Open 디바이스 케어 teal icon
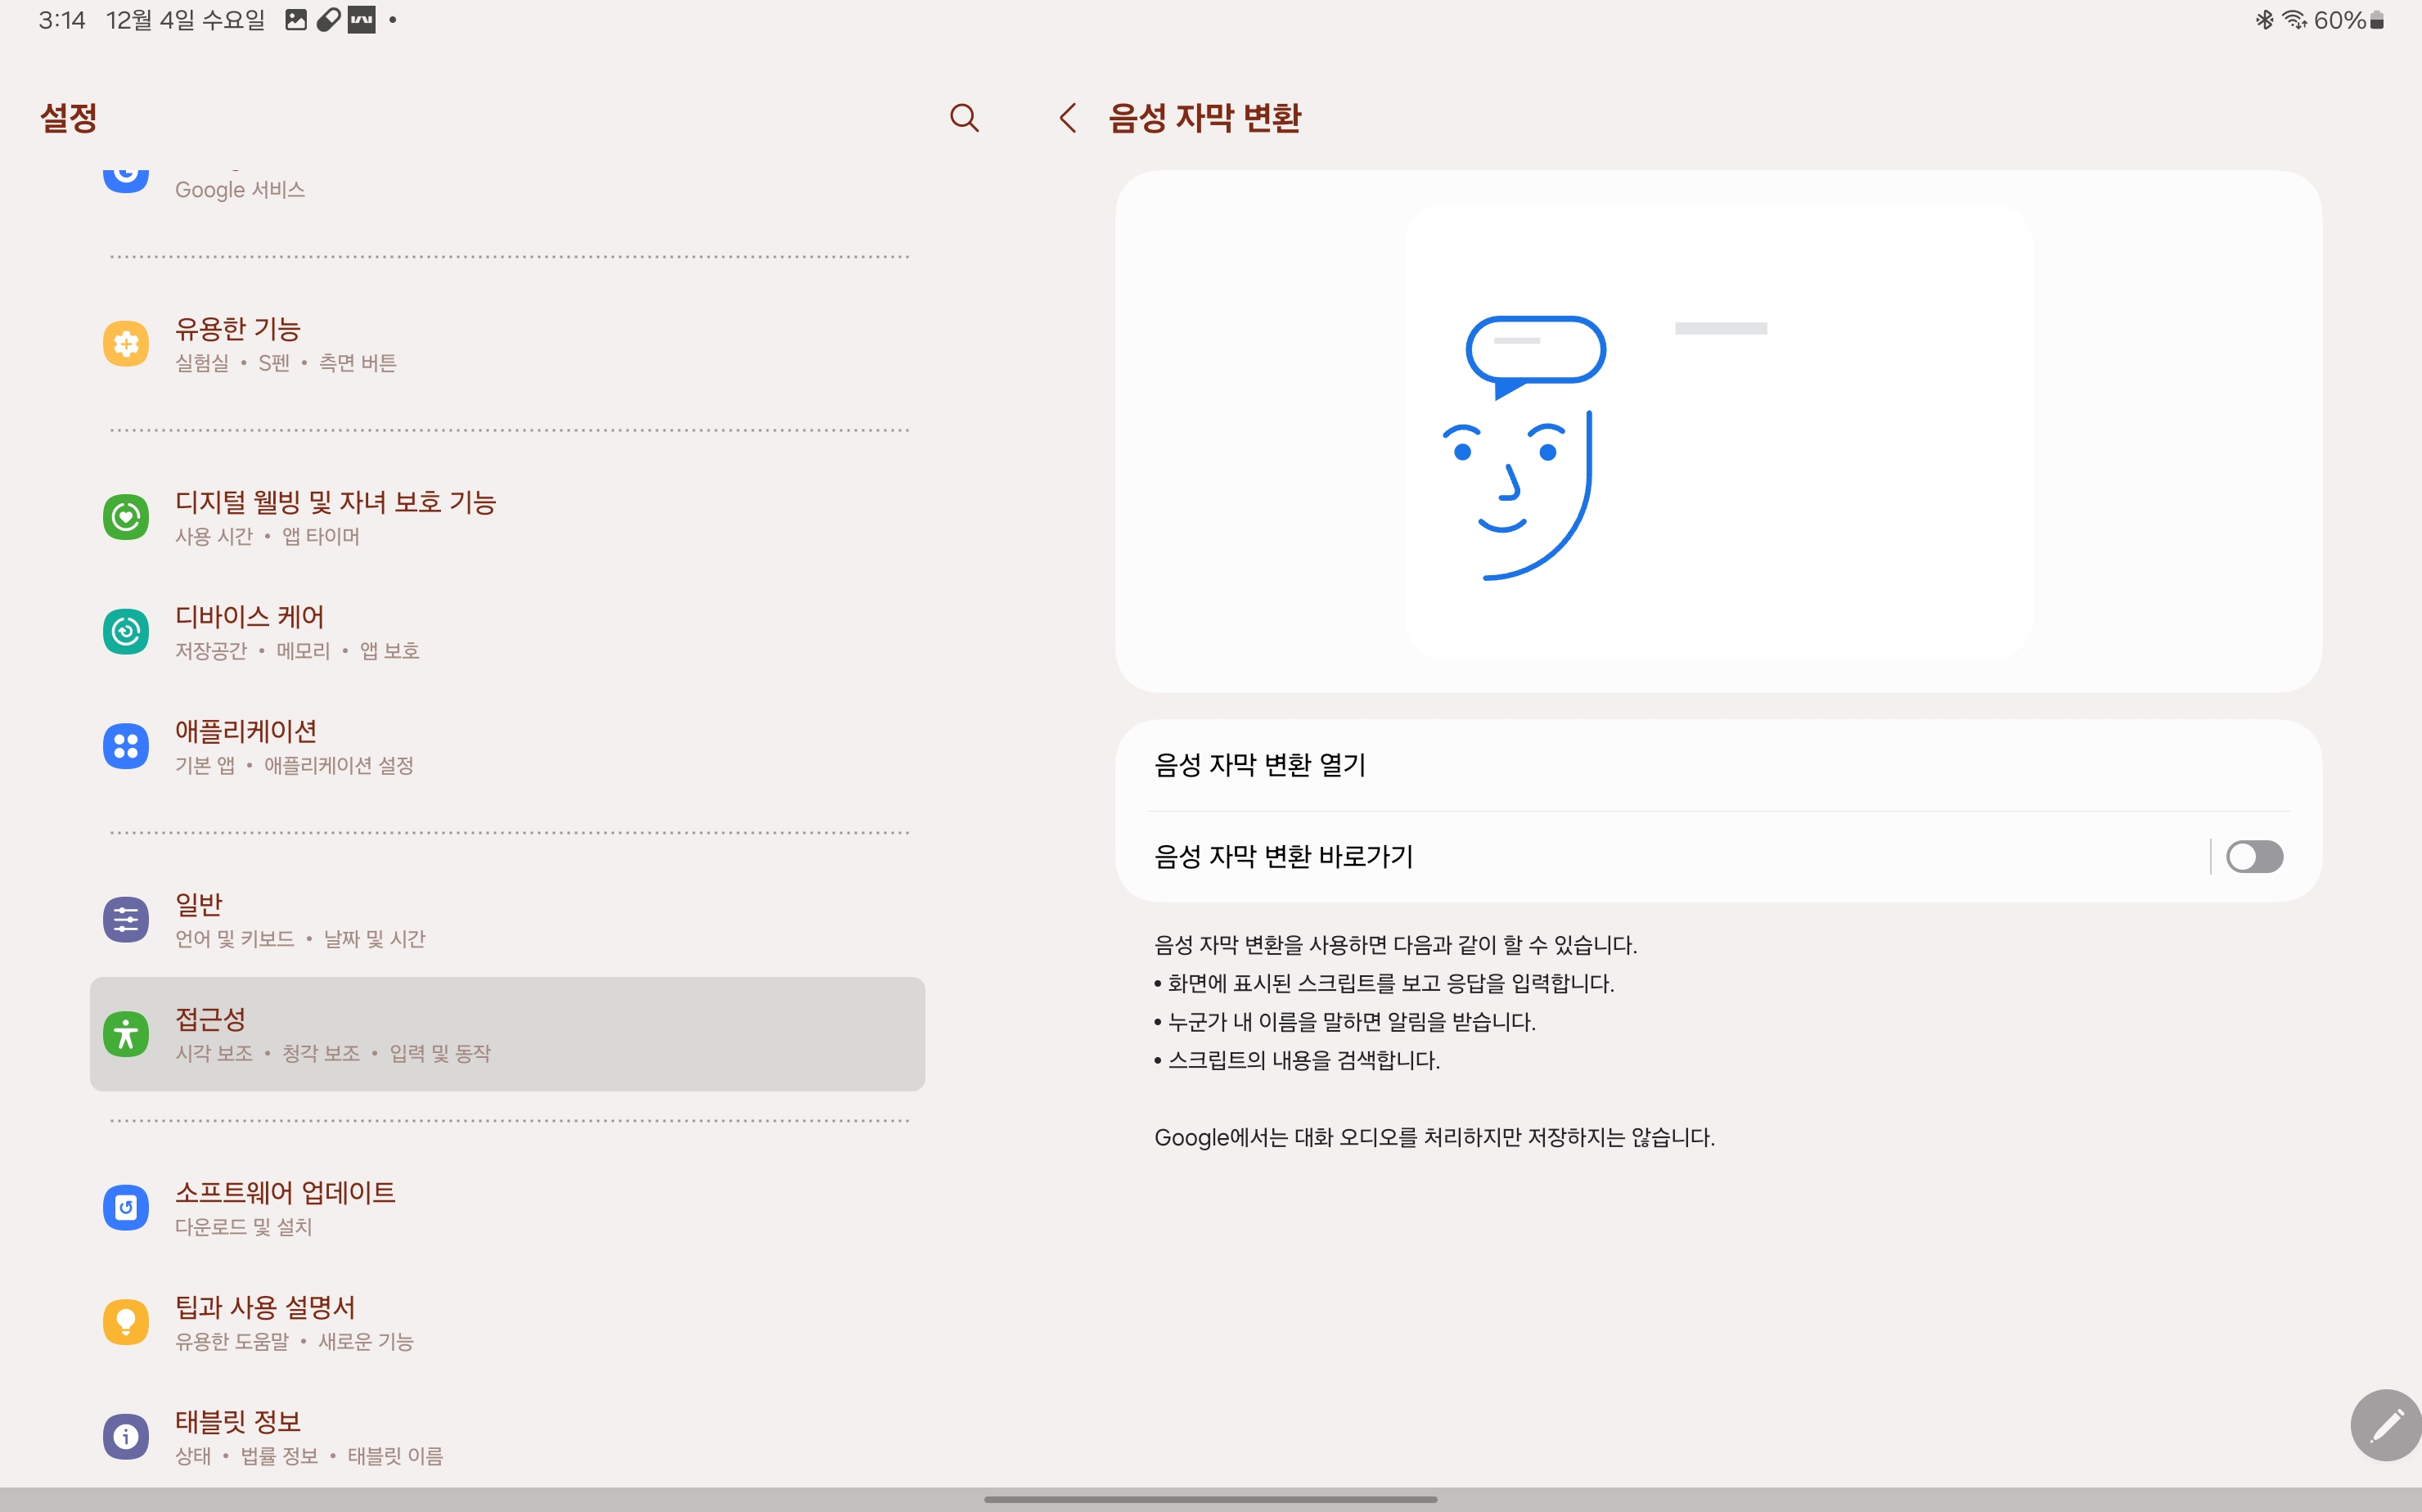 pos(126,632)
